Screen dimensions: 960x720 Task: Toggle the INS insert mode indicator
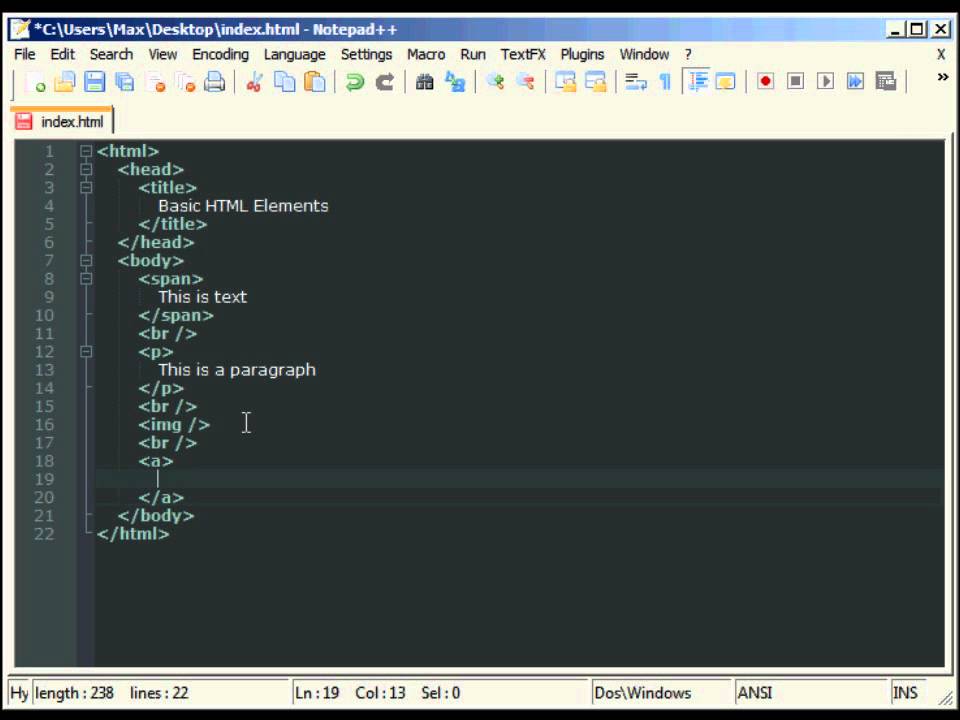coord(909,693)
